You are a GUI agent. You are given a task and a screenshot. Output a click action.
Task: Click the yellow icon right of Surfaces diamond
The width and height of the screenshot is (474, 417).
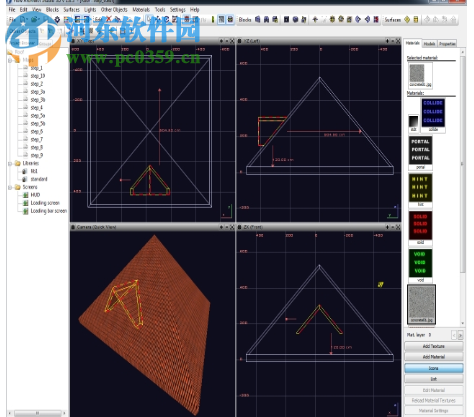(x=416, y=20)
